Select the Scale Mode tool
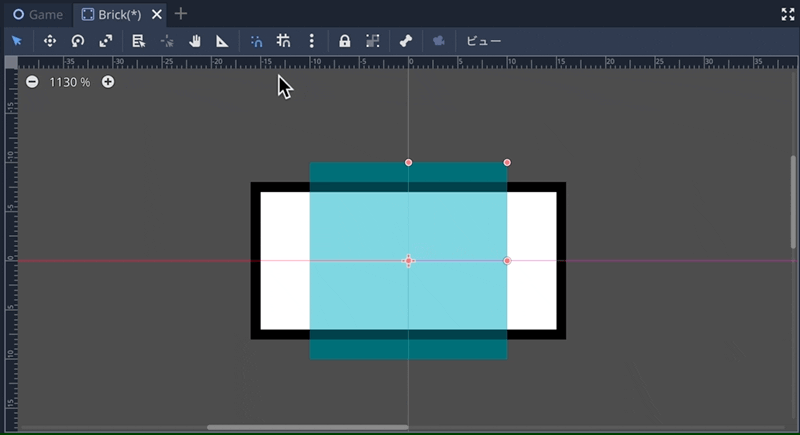This screenshot has width=800, height=435. 106,41
